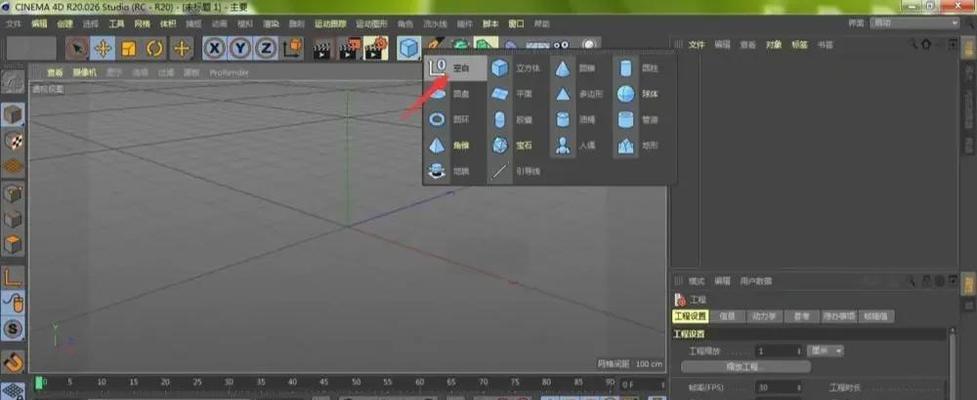Open the 工具 menu in menu bar
977x400 pixels.
[117, 24]
